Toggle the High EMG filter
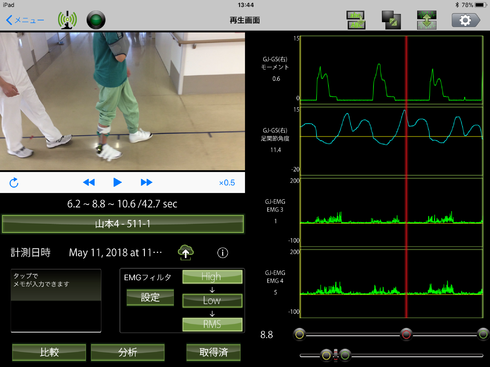The width and height of the screenshot is (490, 367). click(212, 277)
